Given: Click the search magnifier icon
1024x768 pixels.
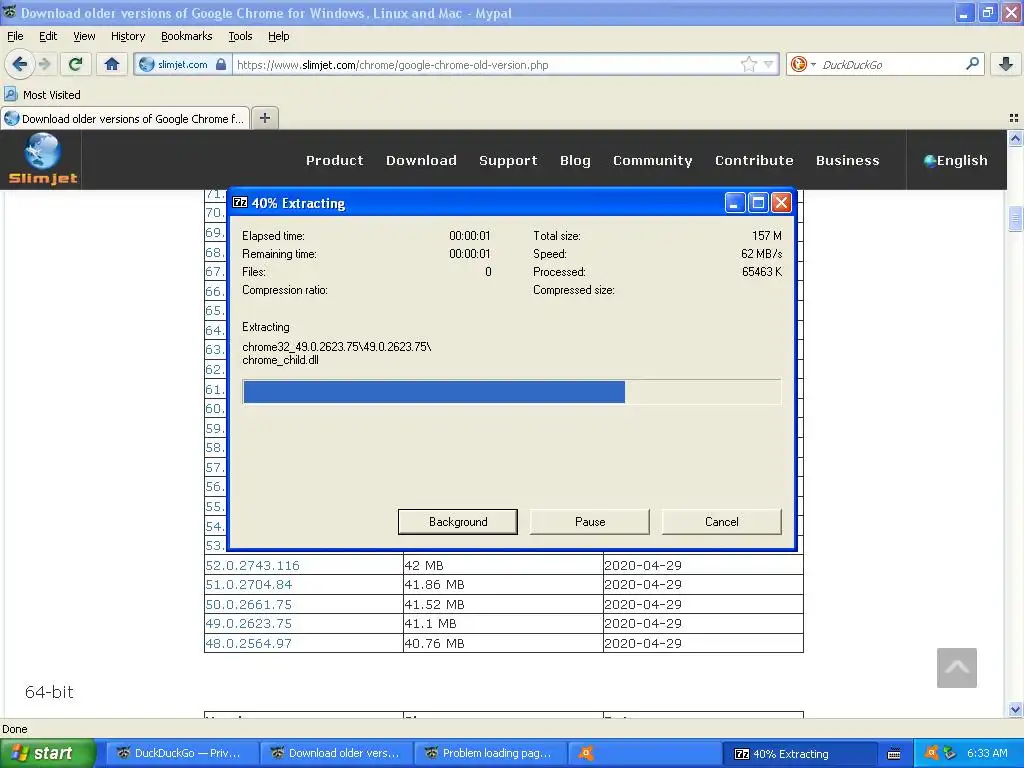Looking at the screenshot, I should click(x=972, y=64).
